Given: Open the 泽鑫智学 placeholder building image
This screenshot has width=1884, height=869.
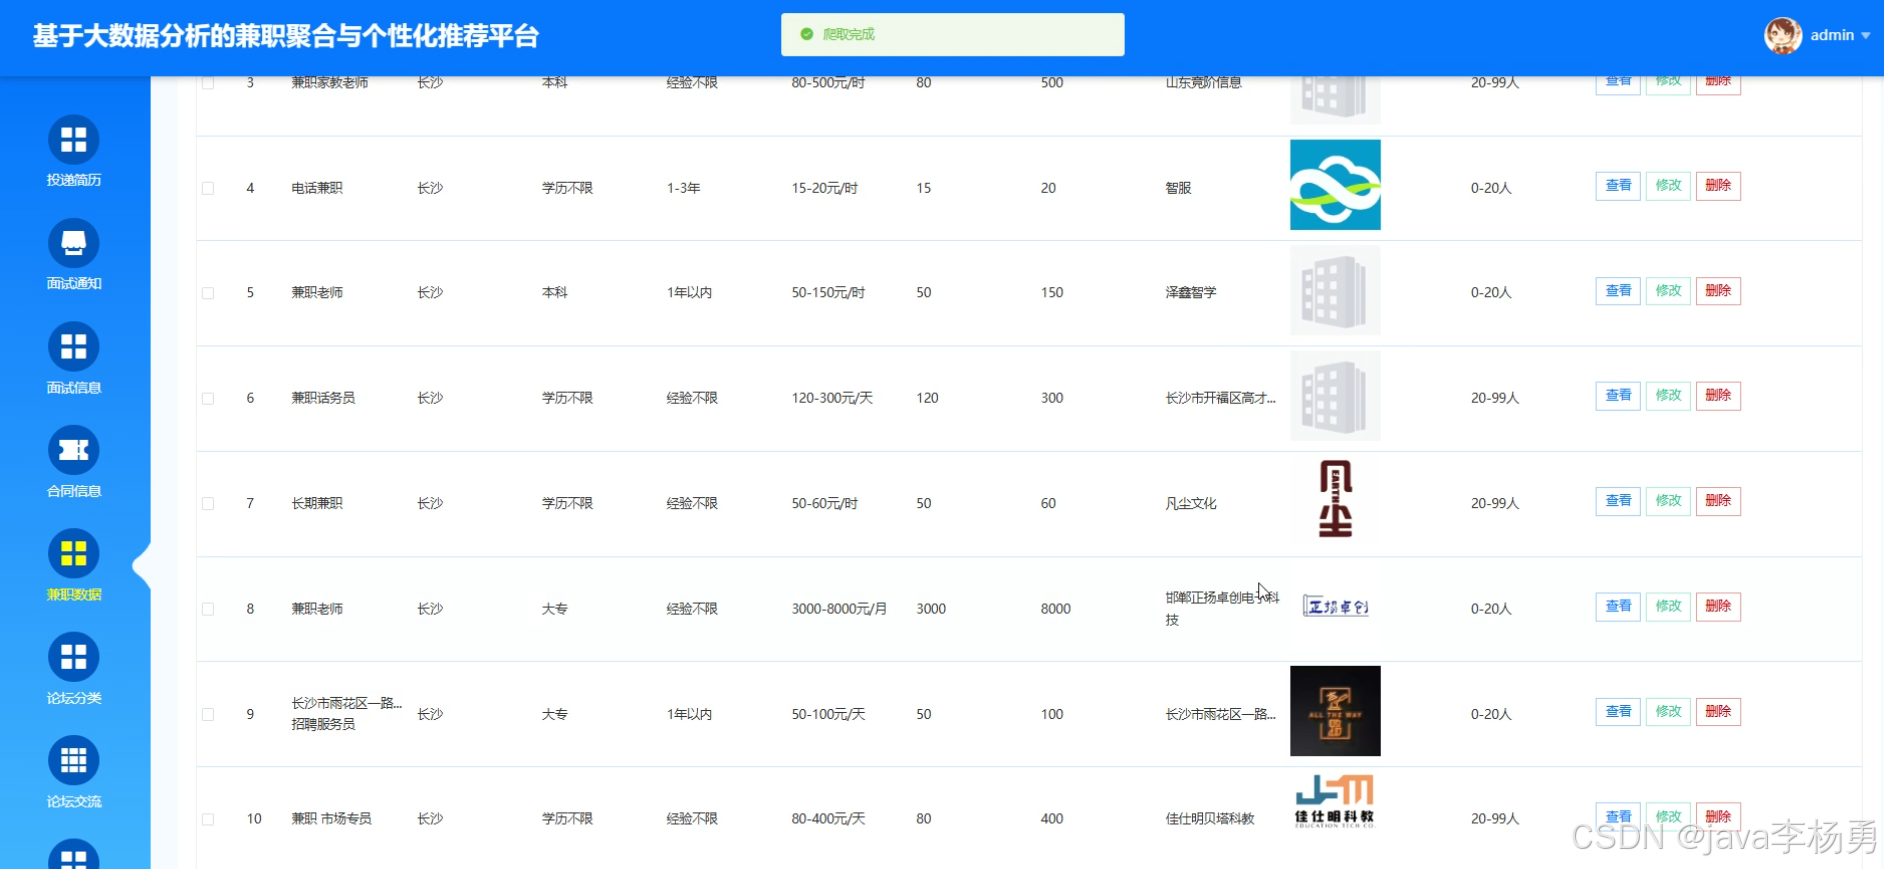Looking at the screenshot, I should click(x=1335, y=290).
